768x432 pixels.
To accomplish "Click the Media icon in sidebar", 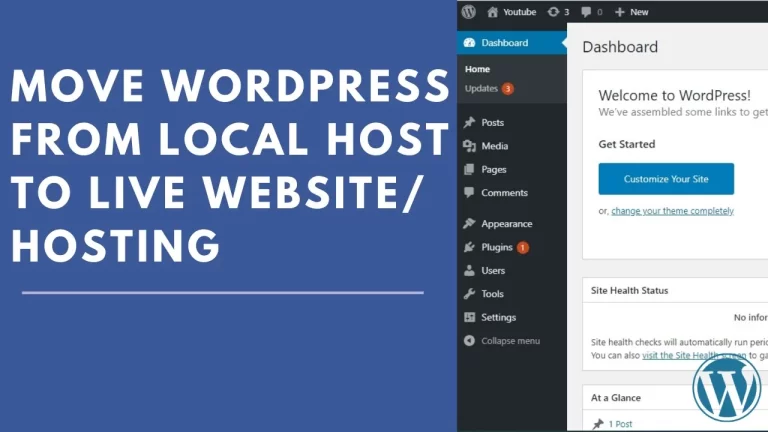I will (x=469, y=146).
